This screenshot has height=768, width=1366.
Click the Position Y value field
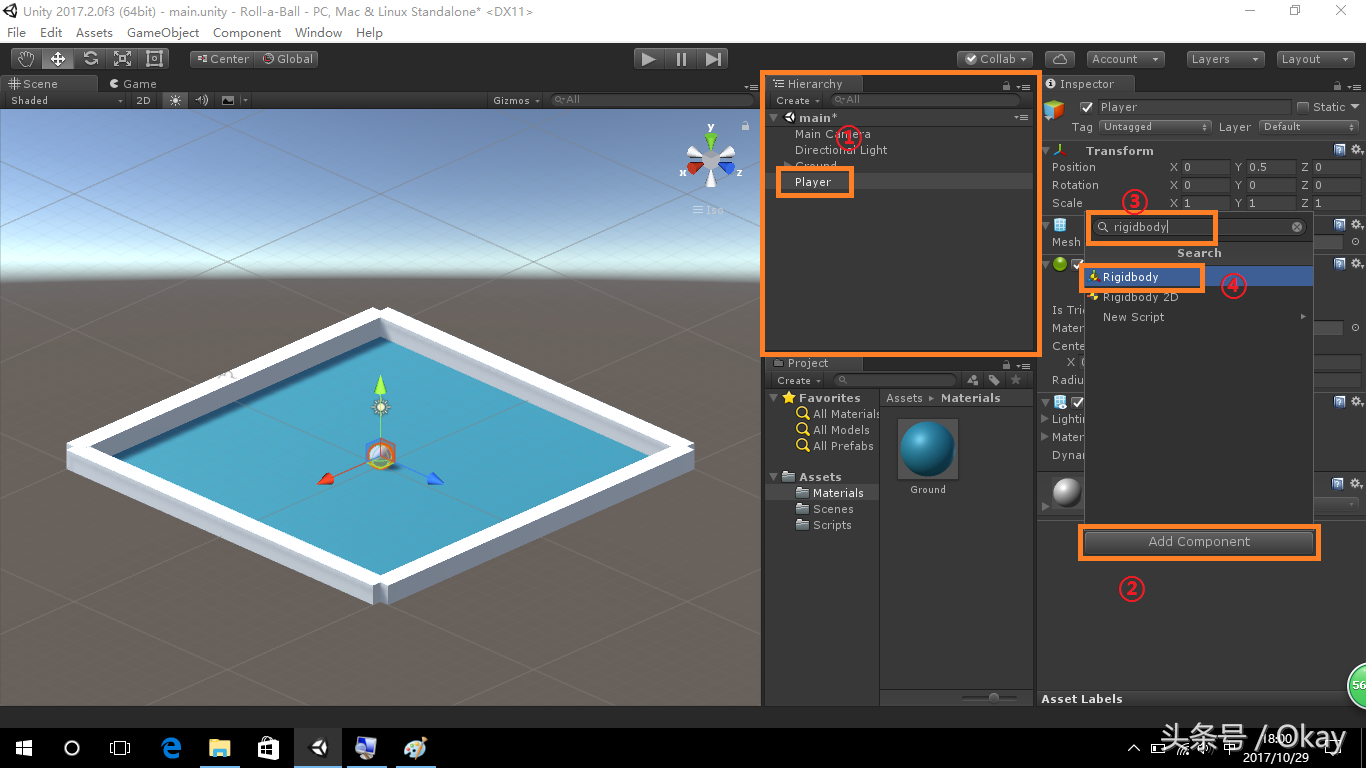tap(1270, 168)
